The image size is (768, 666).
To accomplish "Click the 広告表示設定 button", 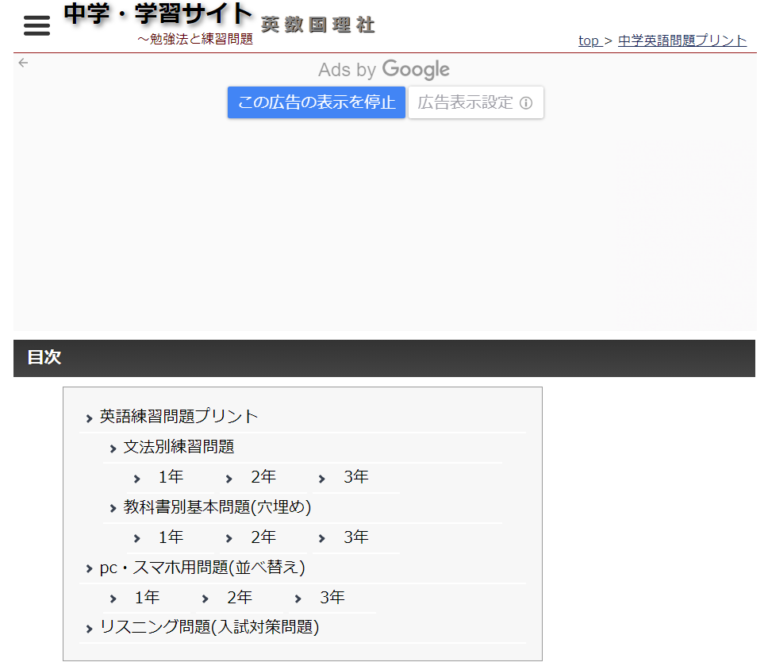I will pos(476,102).
